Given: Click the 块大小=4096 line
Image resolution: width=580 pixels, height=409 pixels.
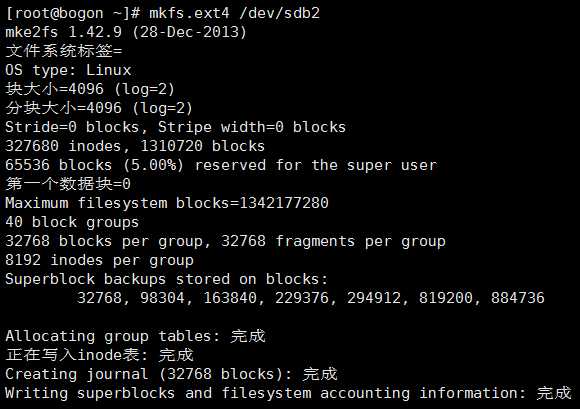Looking at the screenshot, I should pyautogui.click(x=90, y=89).
